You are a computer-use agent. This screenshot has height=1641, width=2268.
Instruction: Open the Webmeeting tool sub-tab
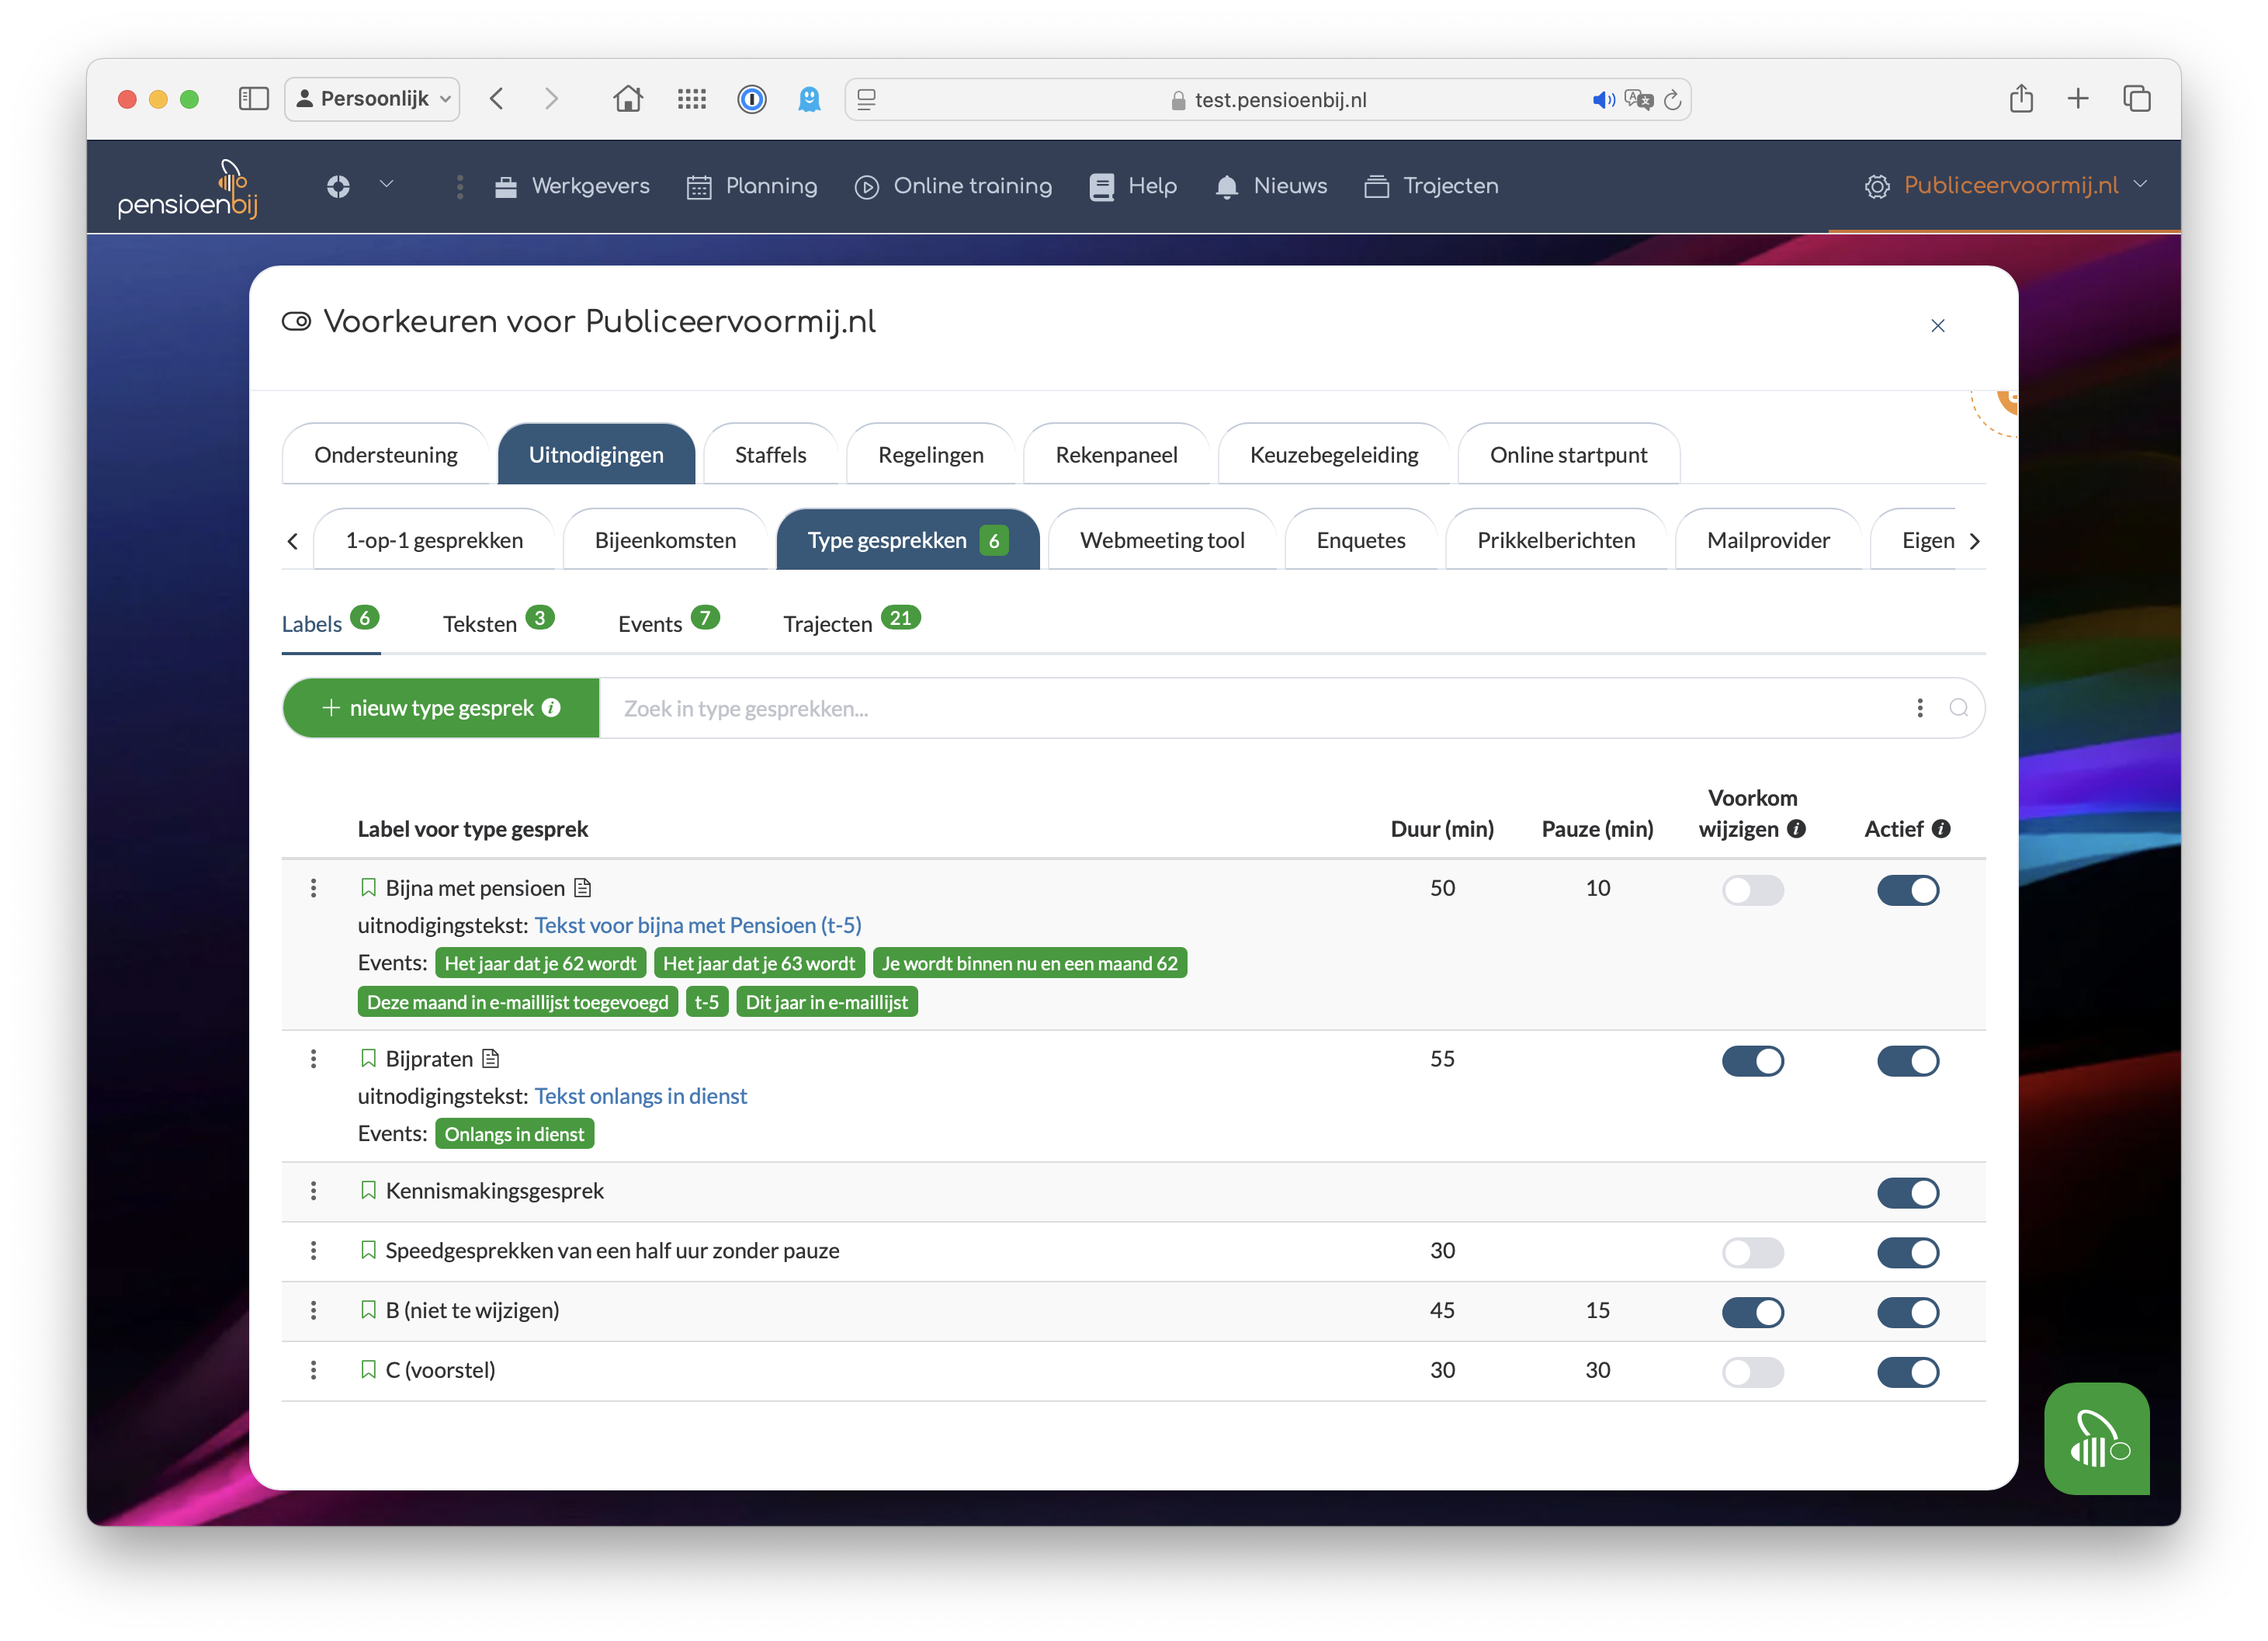pyautogui.click(x=1161, y=541)
